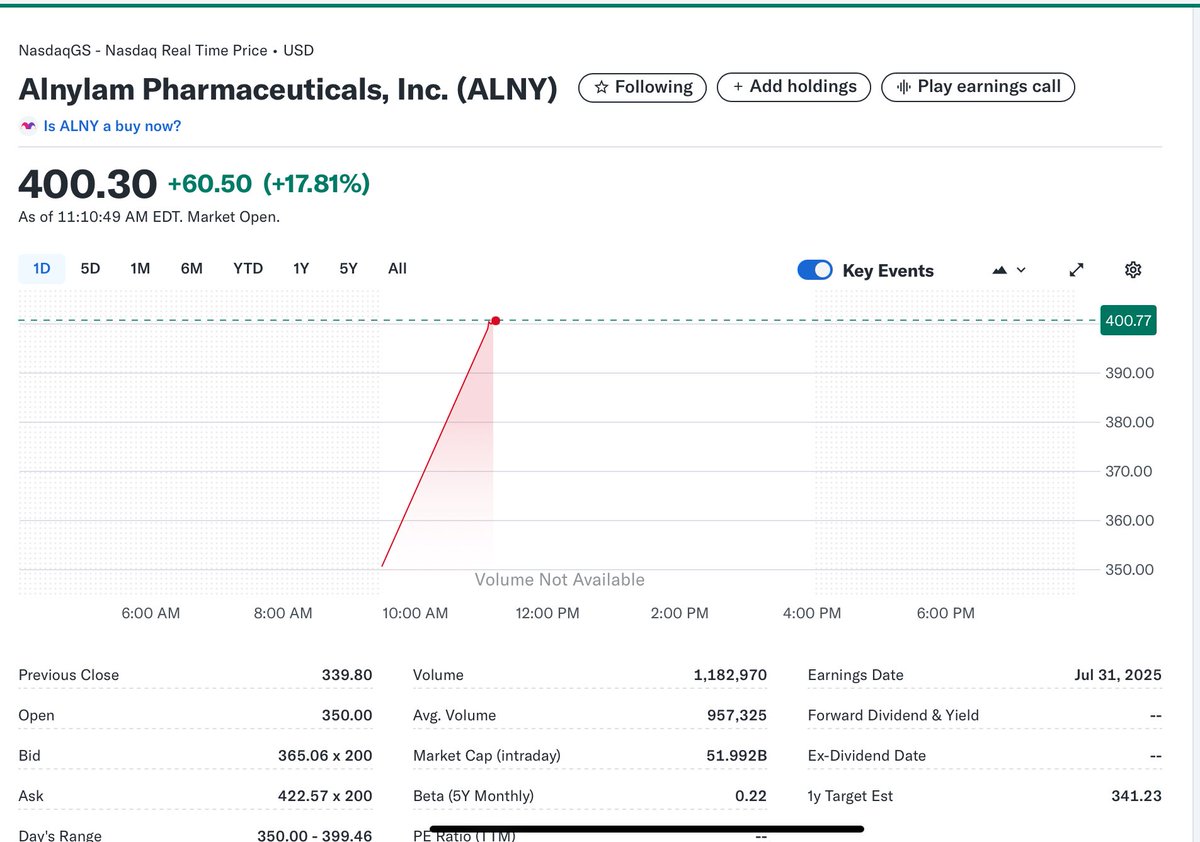Click the 12:00 PM axis label
The image size is (1200, 842).
pyautogui.click(x=547, y=613)
